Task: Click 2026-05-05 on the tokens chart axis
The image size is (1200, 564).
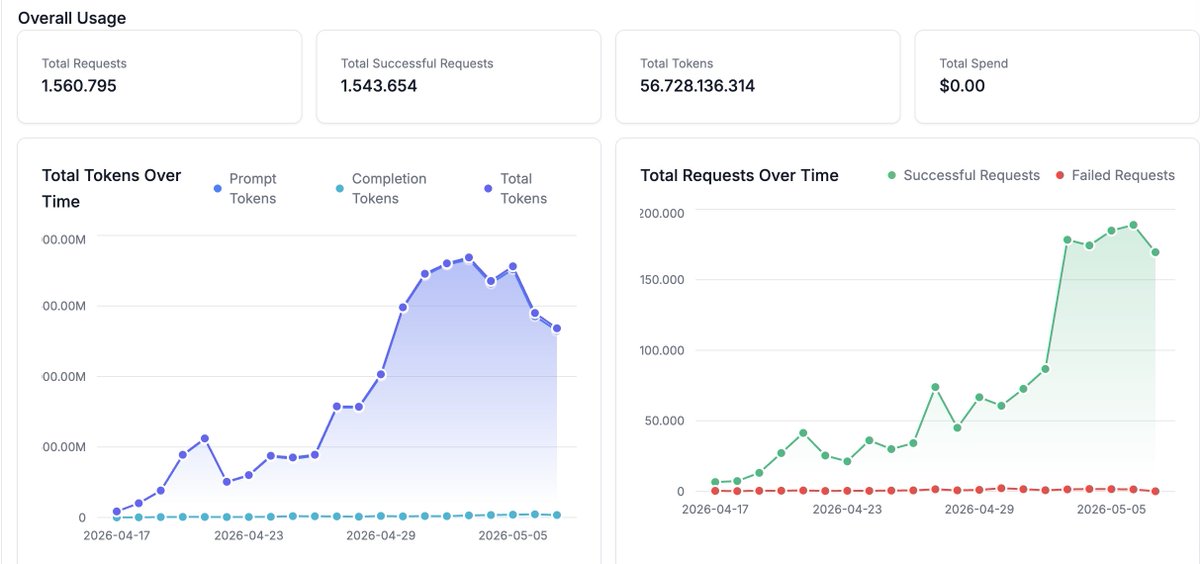Action: tap(513, 535)
